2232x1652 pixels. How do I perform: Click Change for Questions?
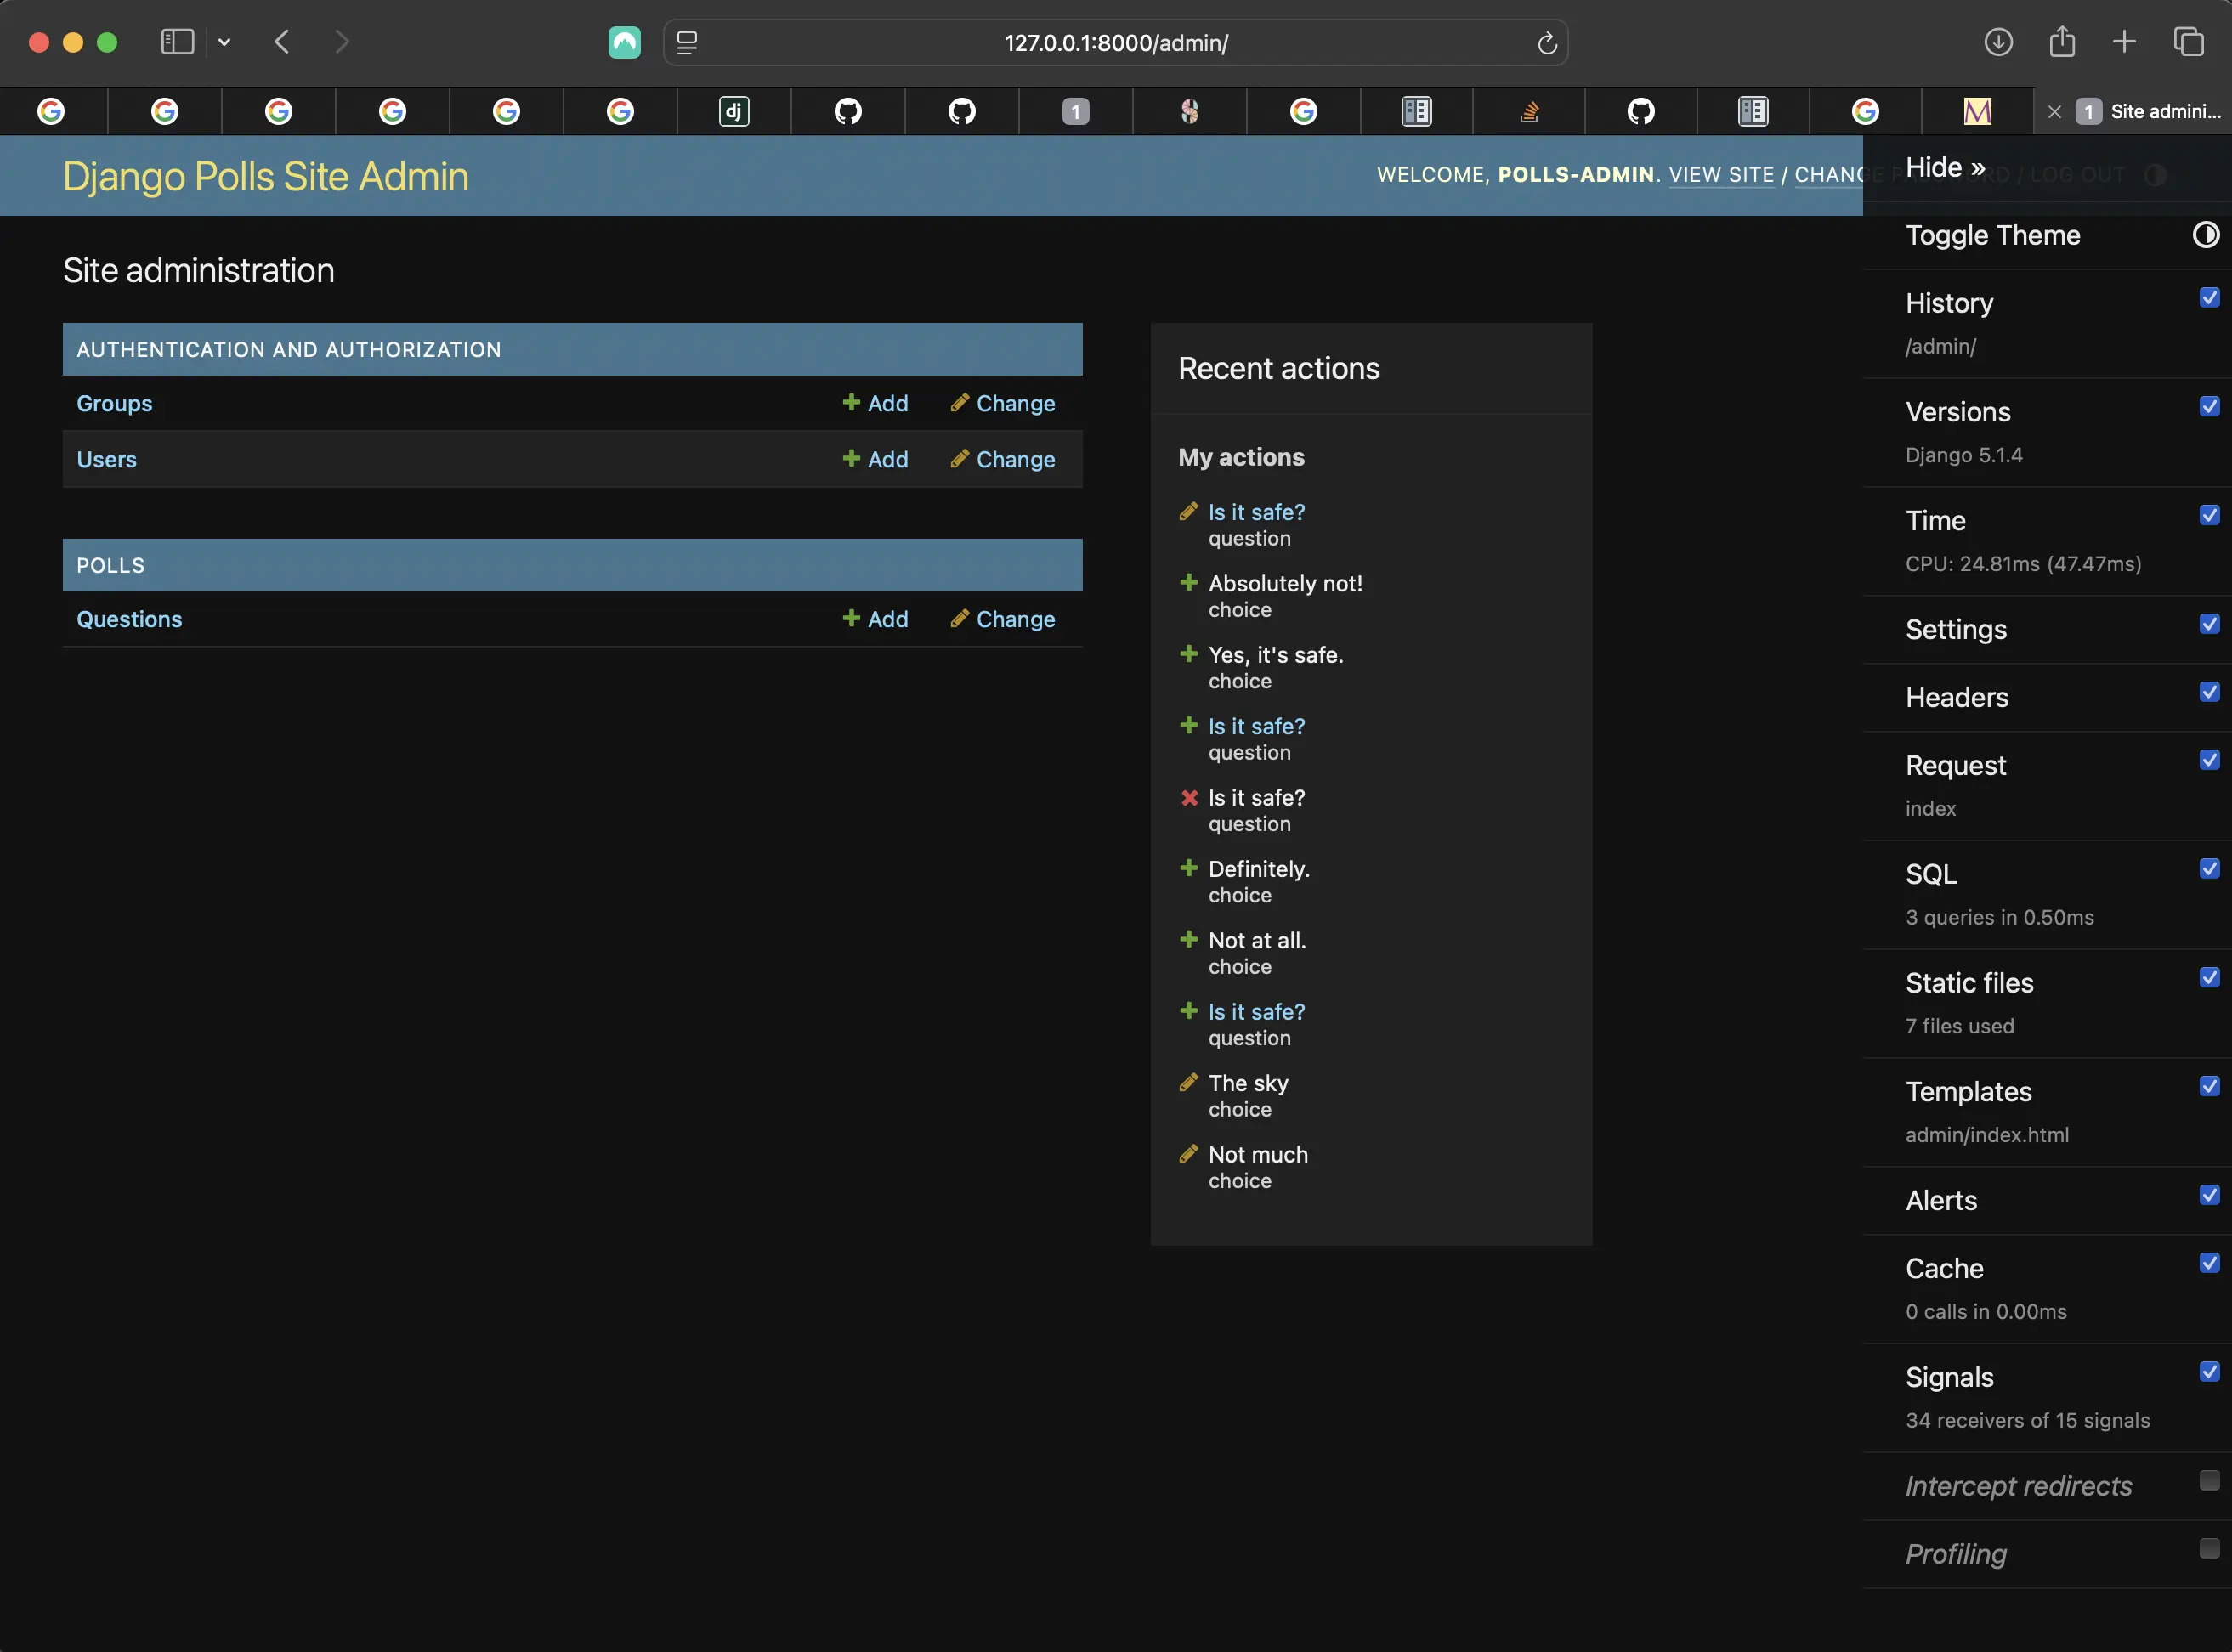point(1002,619)
